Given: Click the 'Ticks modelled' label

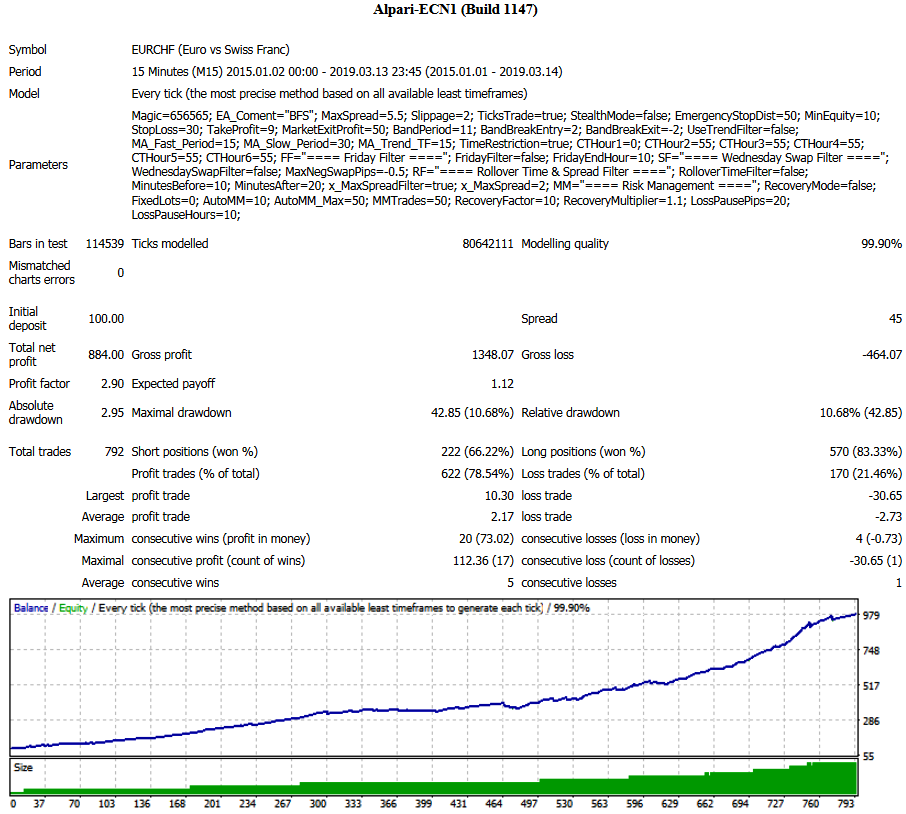Looking at the screenshot, I should click(170, 244).
